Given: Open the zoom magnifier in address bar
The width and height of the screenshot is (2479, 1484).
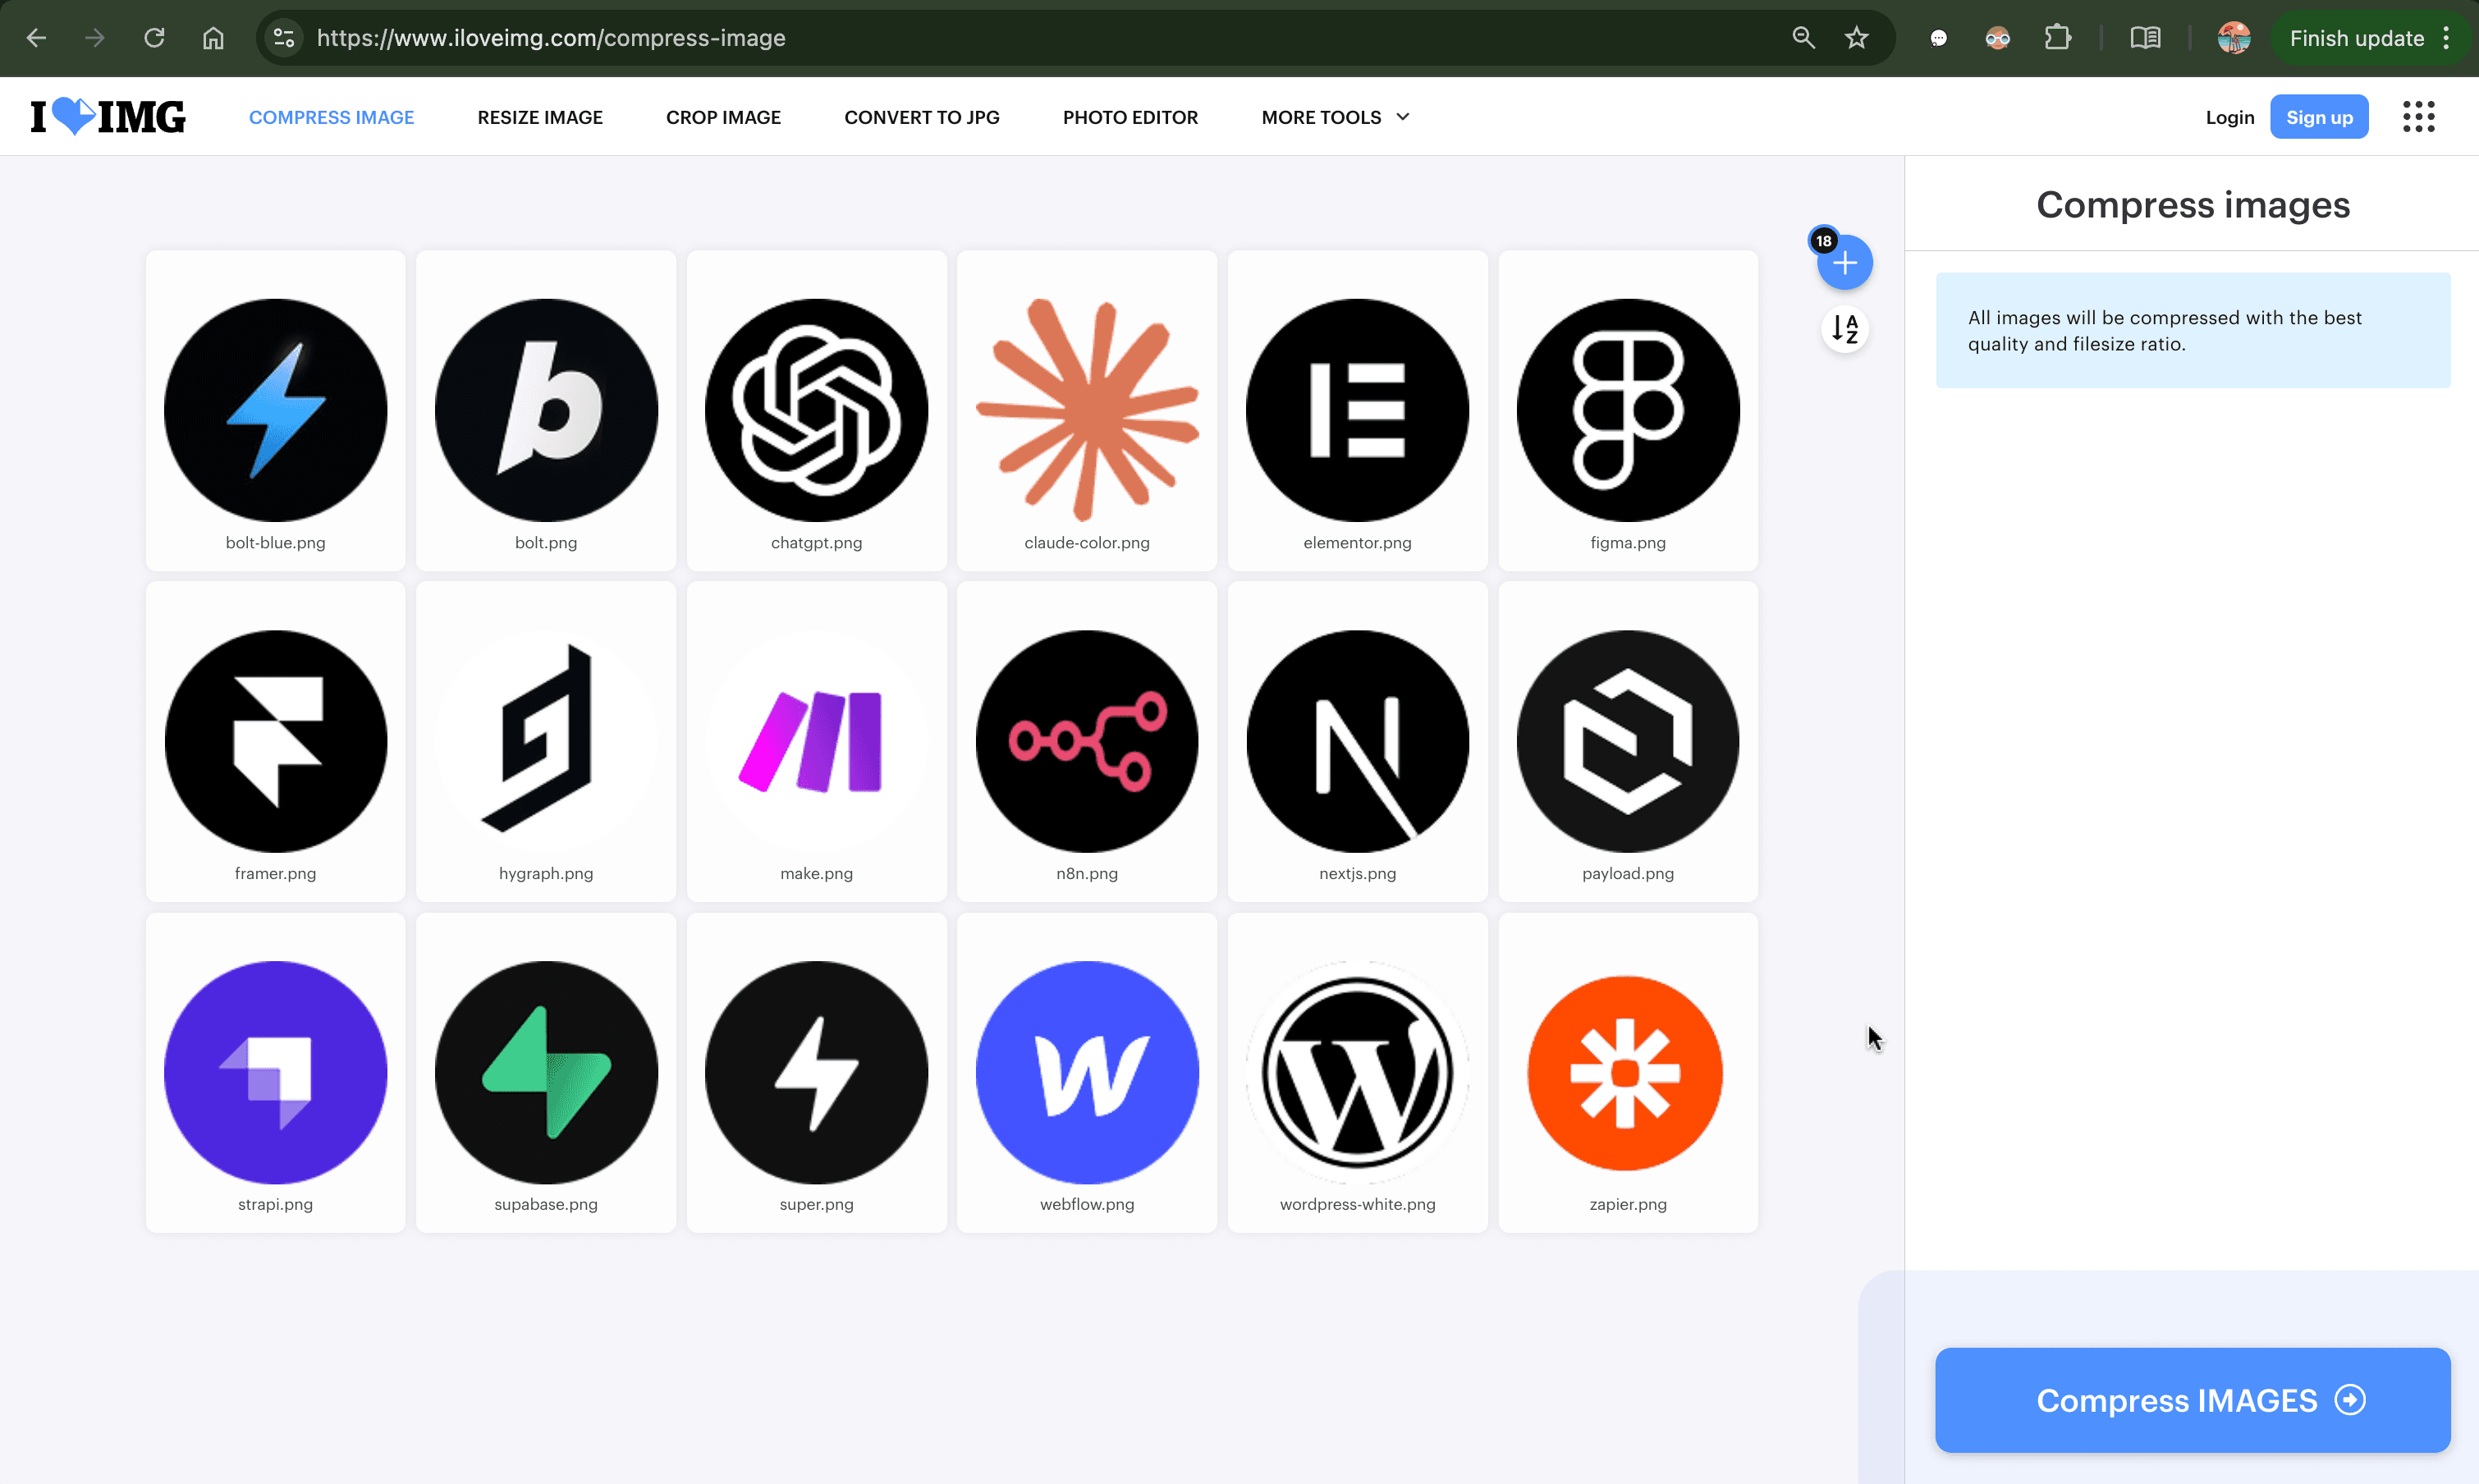Looking at the screenshot, I should click(x=1803, y=38).
